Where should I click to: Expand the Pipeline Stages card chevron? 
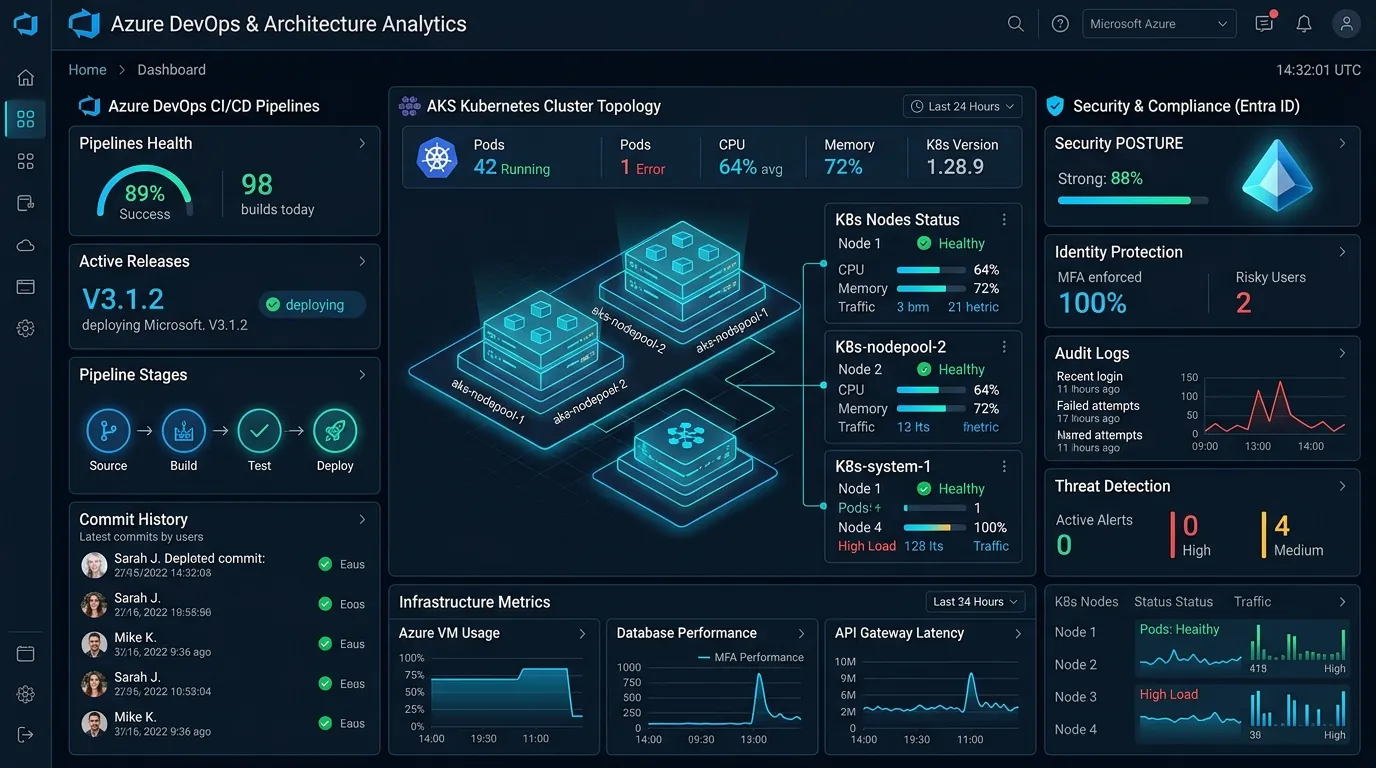[362, 375]
